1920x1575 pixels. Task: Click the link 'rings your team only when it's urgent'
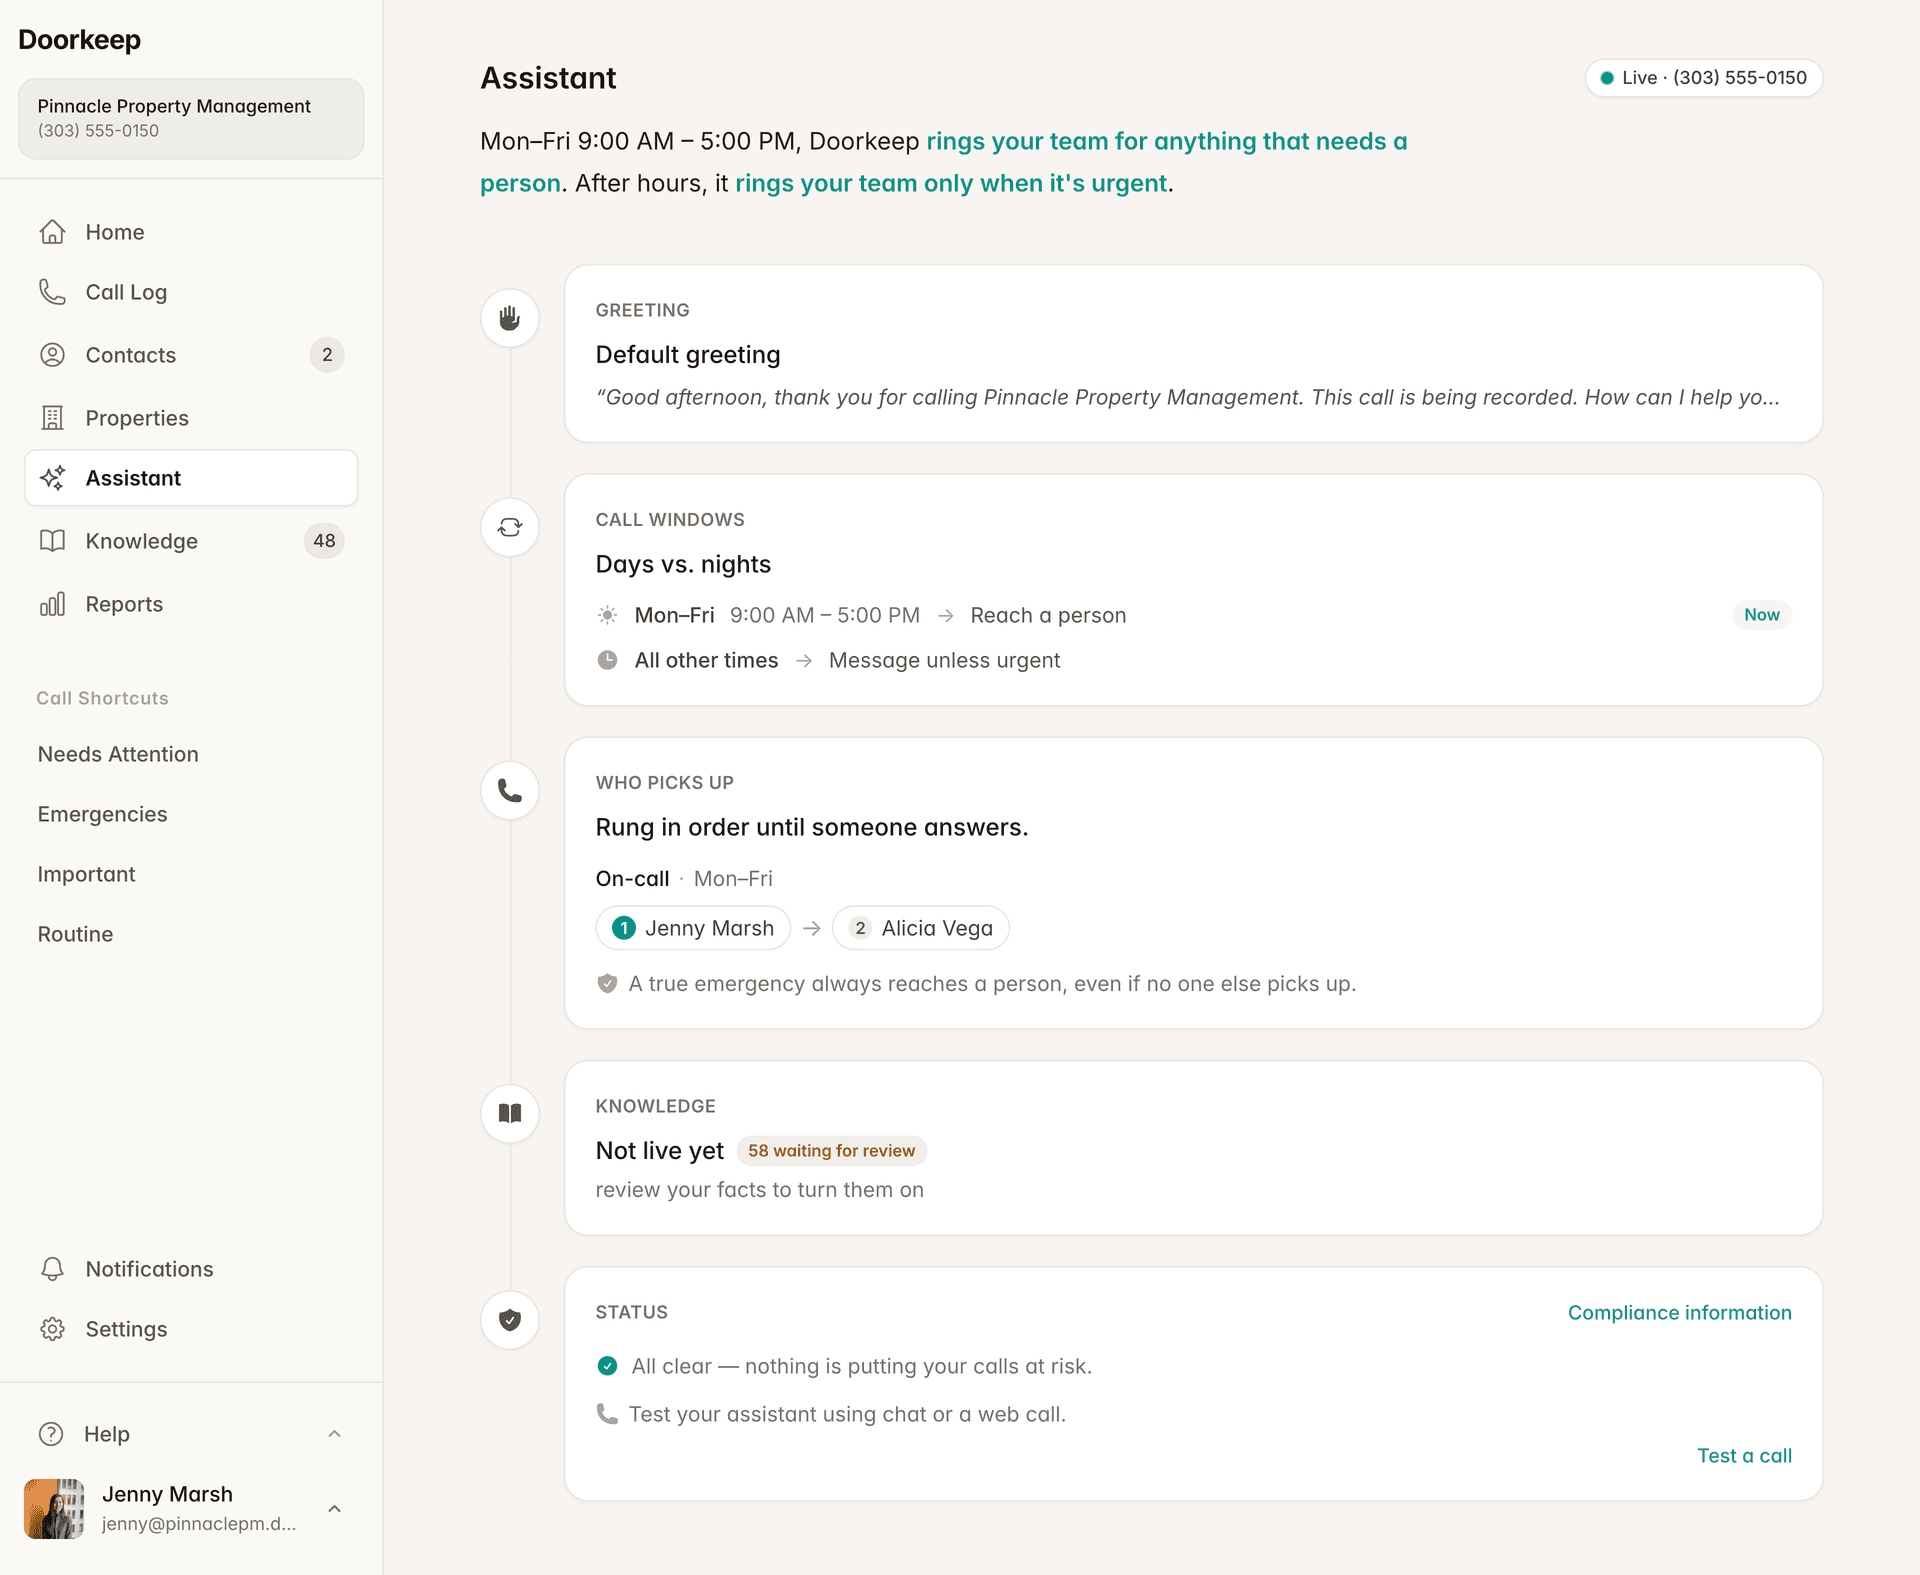pyautogui.click(x=951, y=183)
